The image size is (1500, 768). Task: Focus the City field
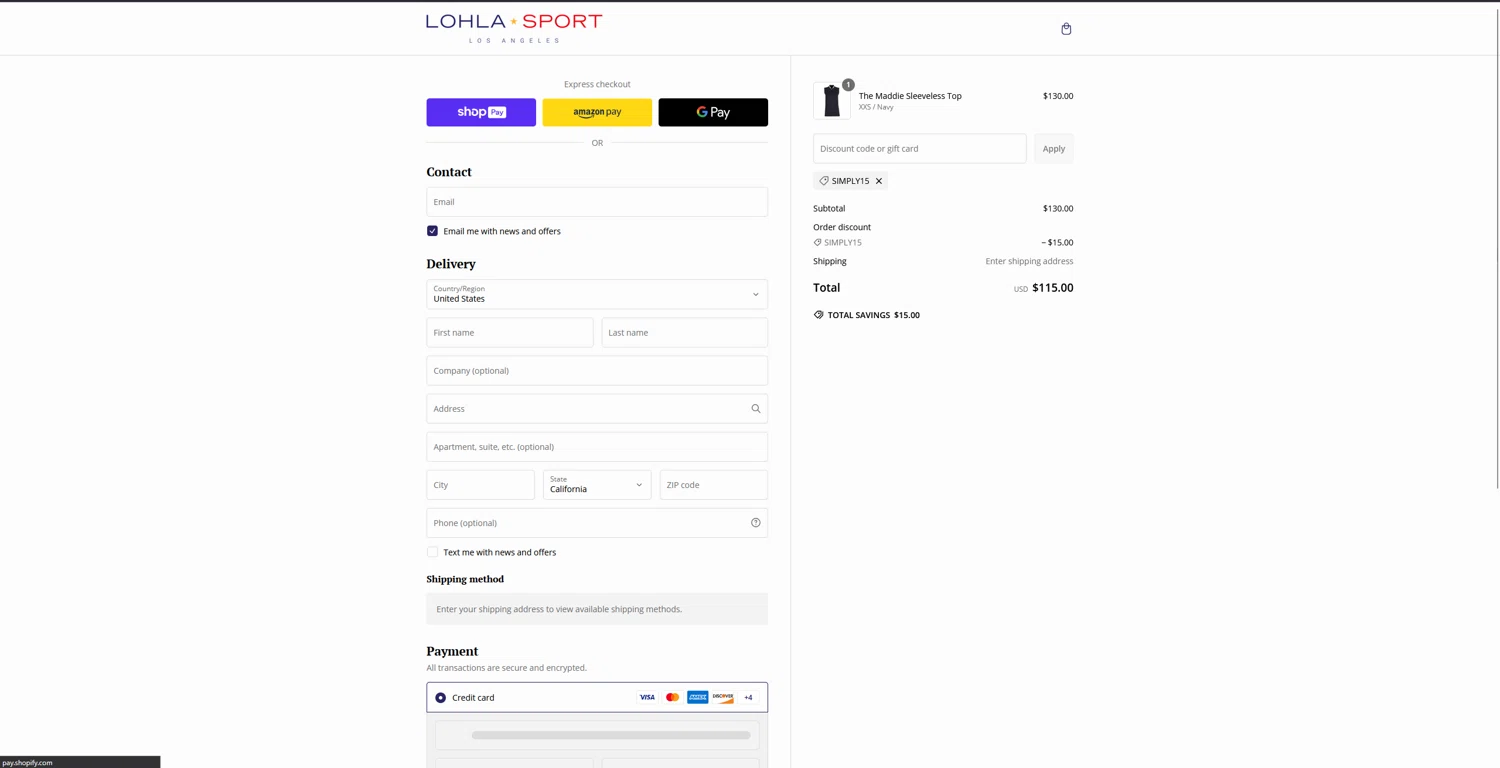(481, 485)
